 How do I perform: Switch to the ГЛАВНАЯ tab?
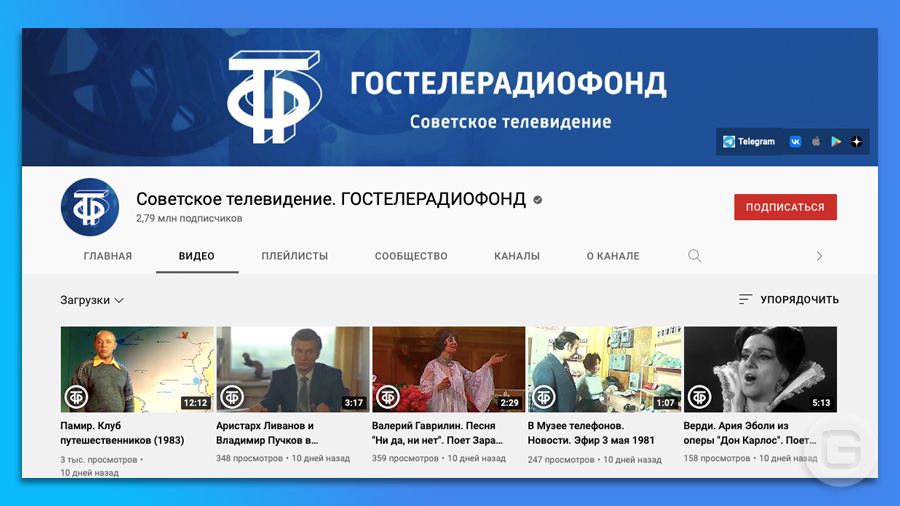[108, 256]
